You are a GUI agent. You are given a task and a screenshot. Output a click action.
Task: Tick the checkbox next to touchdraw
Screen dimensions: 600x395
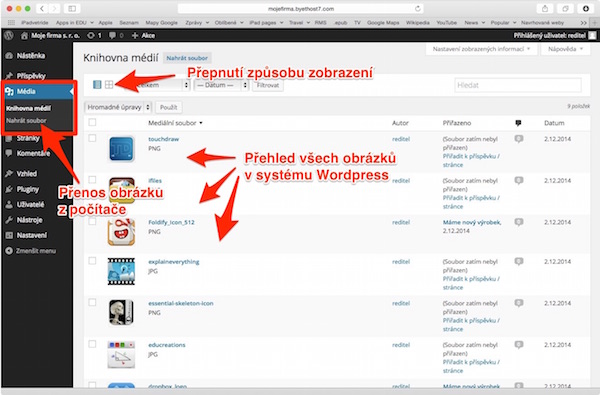coord(92,138)
